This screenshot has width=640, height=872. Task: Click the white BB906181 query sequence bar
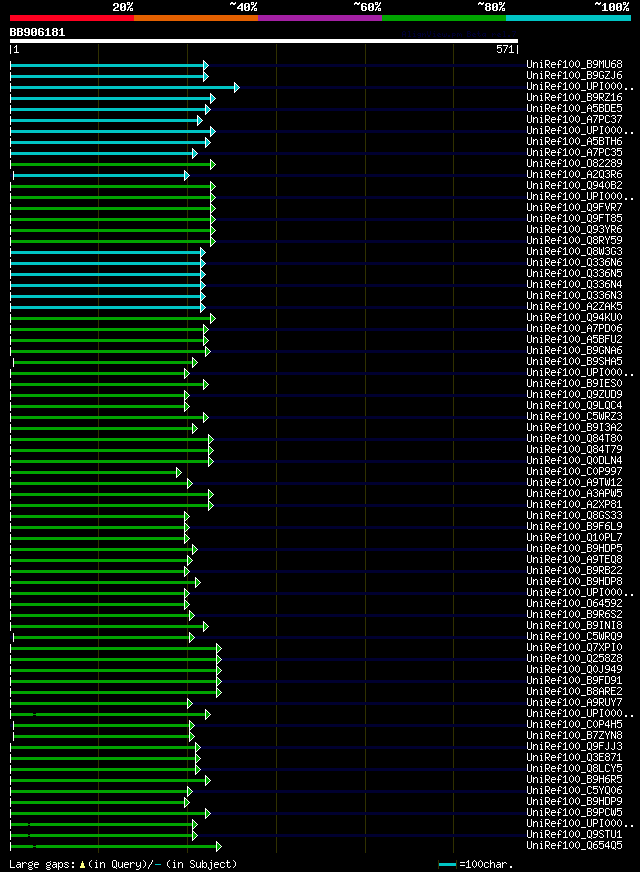264,41
